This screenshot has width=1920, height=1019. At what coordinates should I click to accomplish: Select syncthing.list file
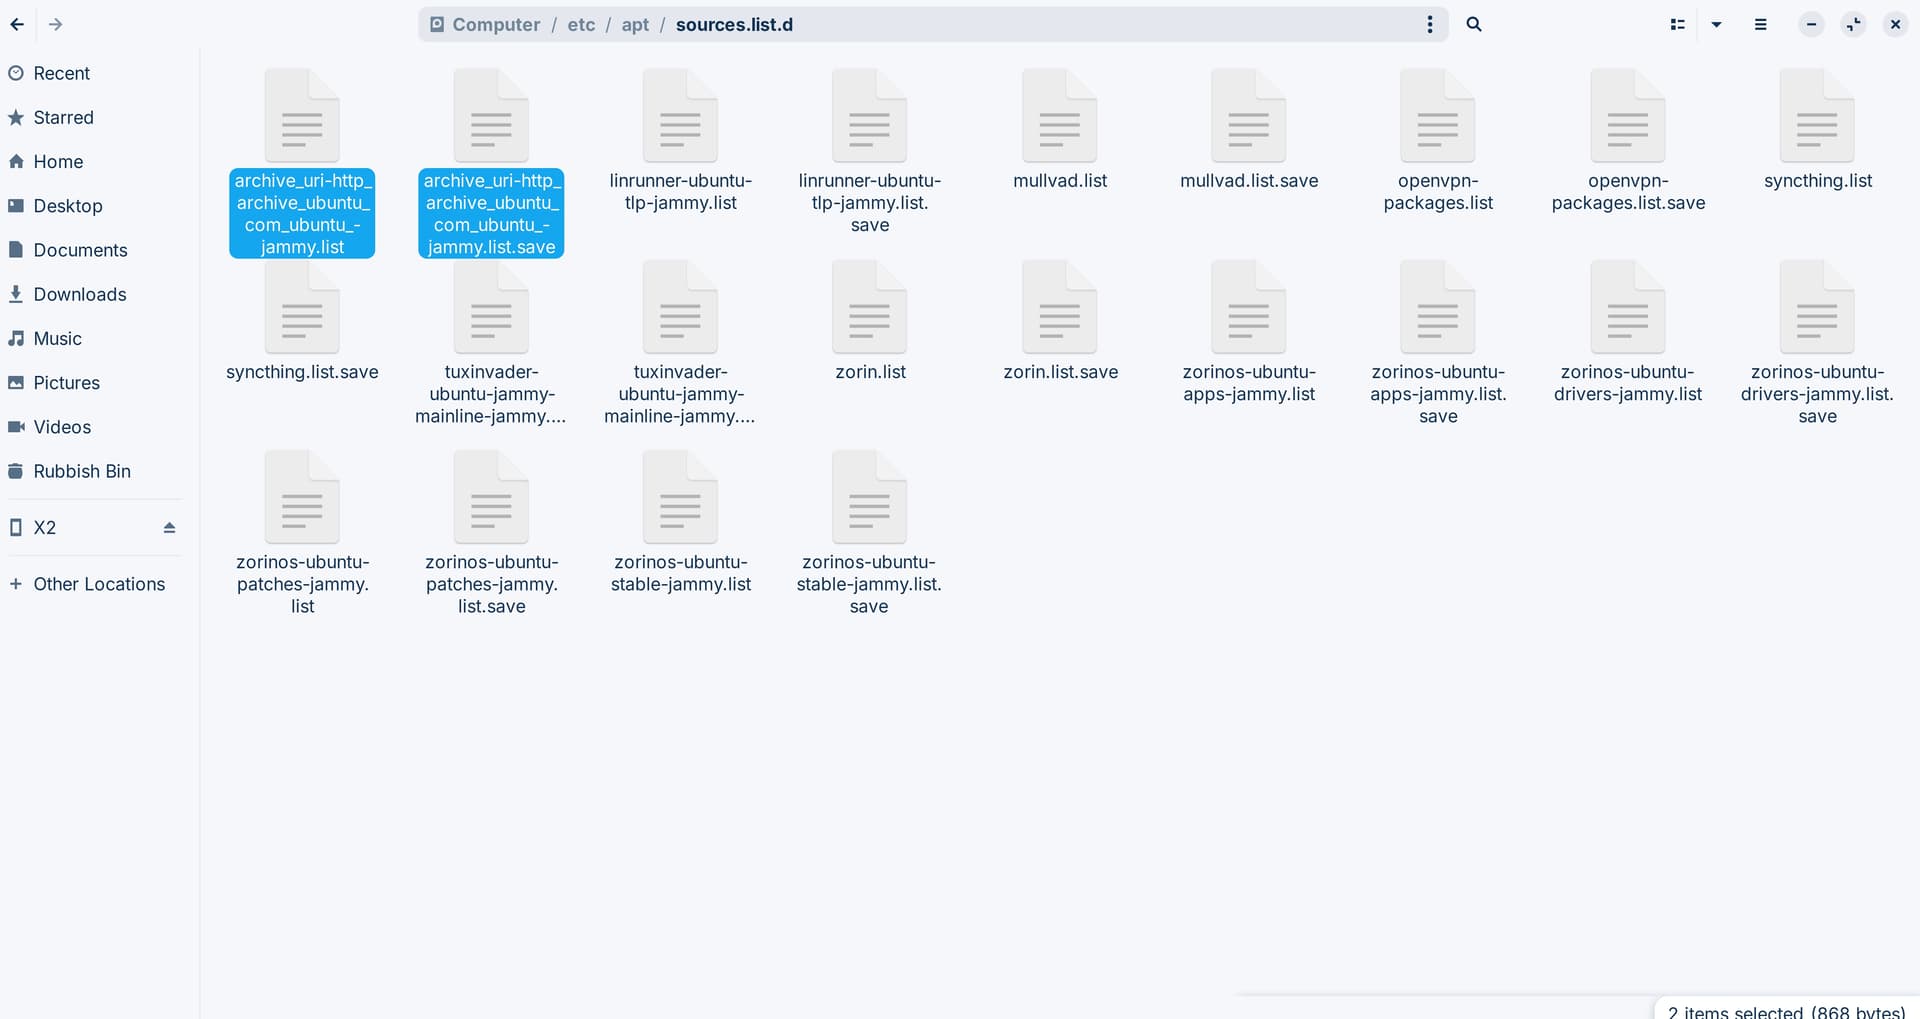(1817, 130)
